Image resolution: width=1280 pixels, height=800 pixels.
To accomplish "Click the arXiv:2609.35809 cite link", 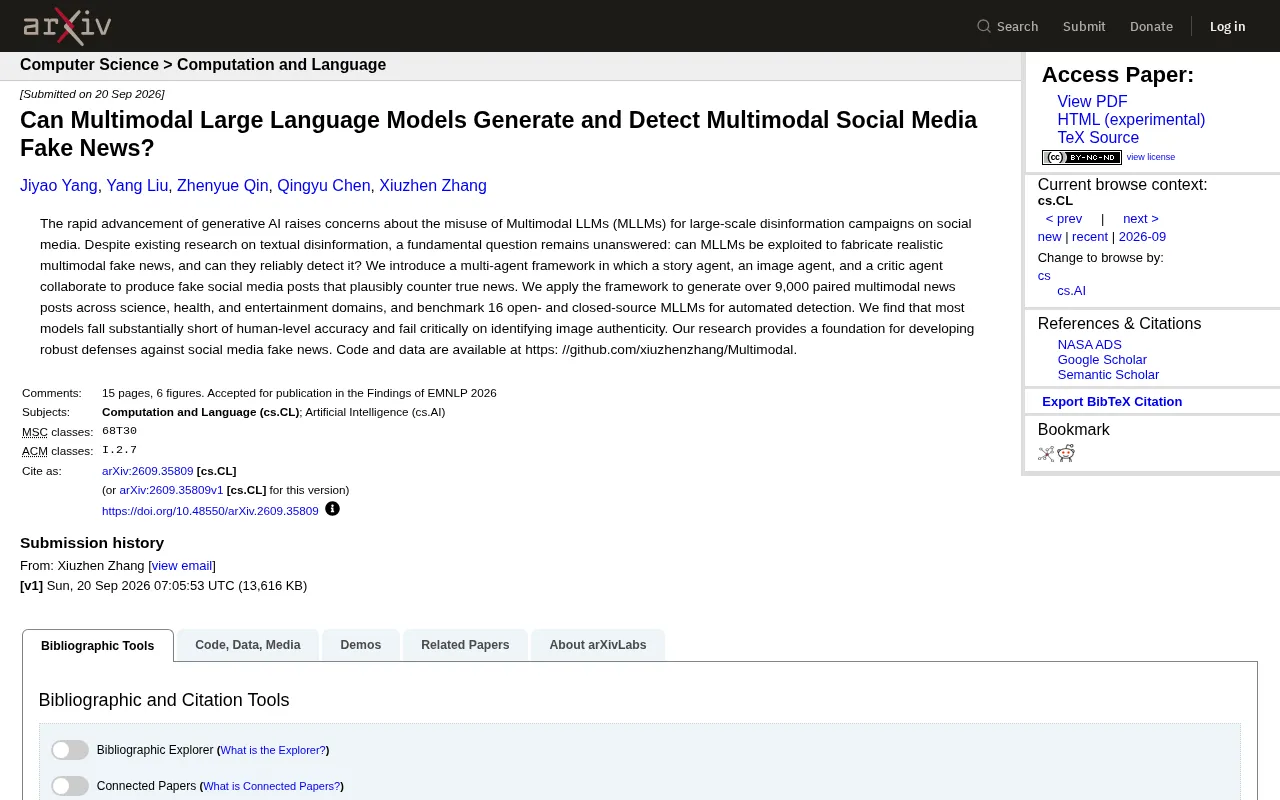I will [148, 471].
